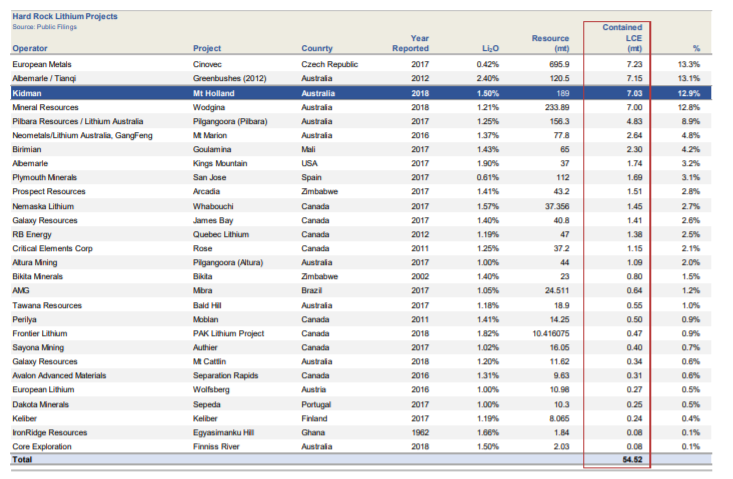The width and height of the screenshot is (733, 479).
Task: Click the Source: Public Filings text
Action: tap(44, 27)
